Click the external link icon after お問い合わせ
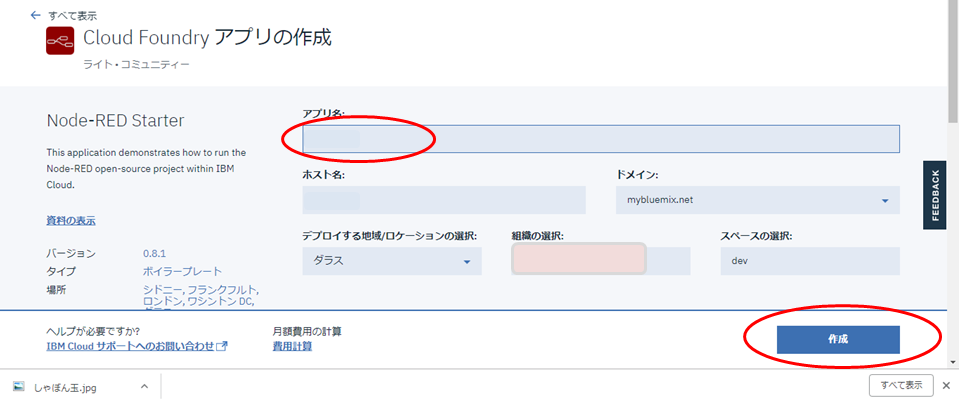 click(x=223, y=346)
